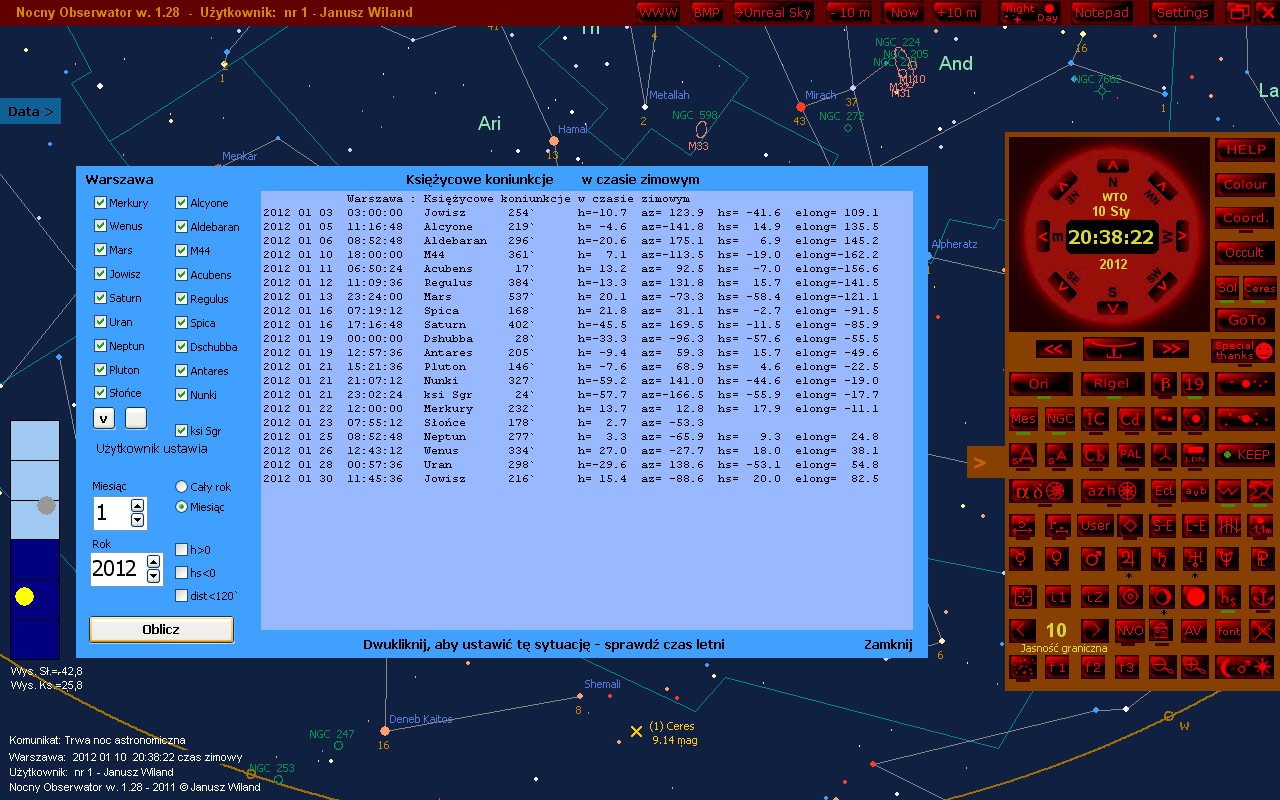The height and width of the screenshot is (800, 1280).
Task: Click the constellation boundaries Cb button
Action: click(1096, 455)
